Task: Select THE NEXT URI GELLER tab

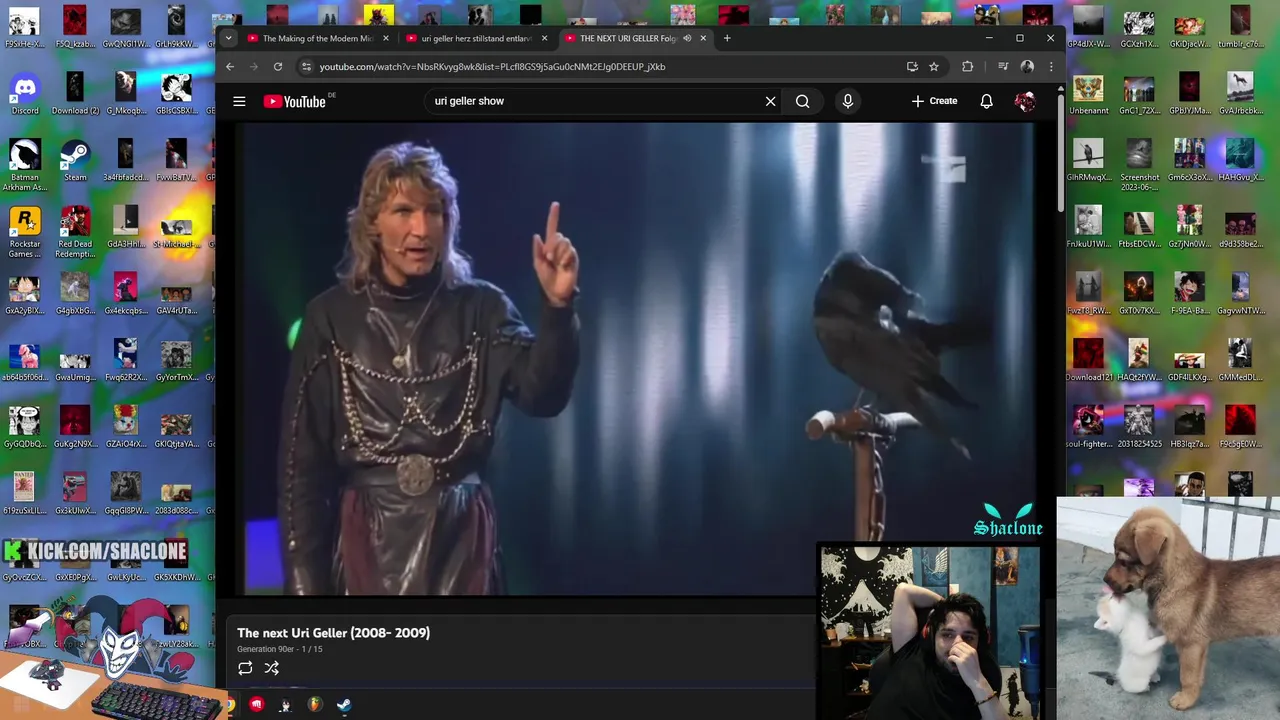Action: pos(628,38)
